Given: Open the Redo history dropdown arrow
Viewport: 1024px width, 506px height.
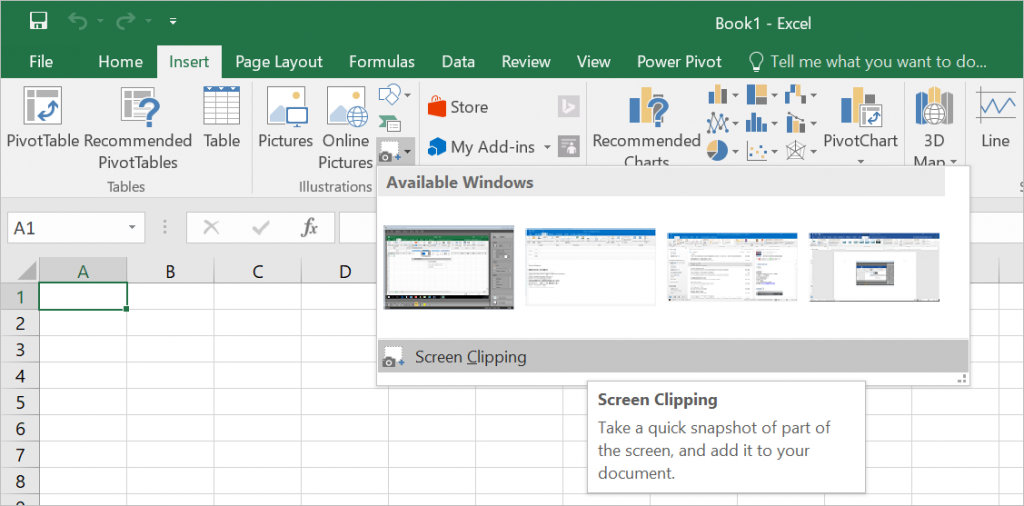Looking at the screenshot, I should 147,22.
